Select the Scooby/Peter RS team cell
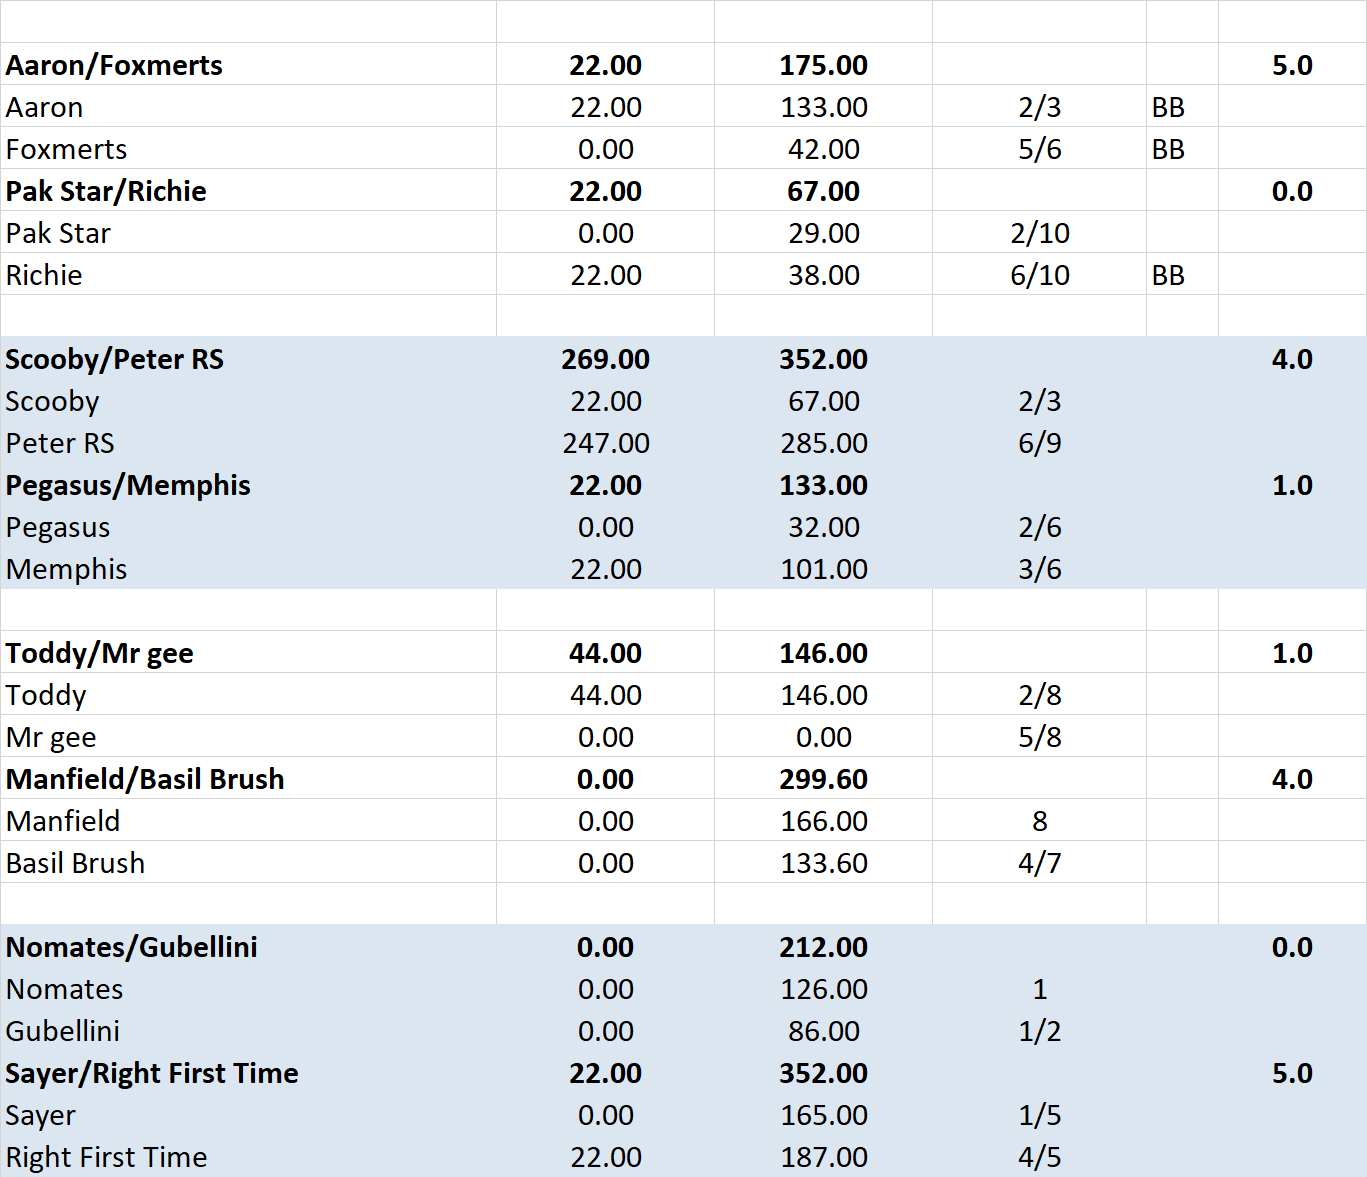Image resolution: width=1367 pixels, height=1177 pixels. [114, 359]
